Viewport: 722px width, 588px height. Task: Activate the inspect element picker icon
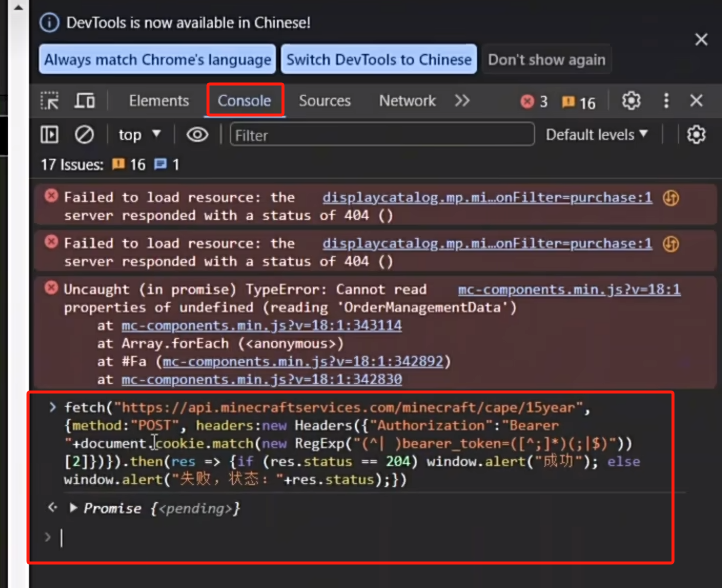tap(50, 101)
